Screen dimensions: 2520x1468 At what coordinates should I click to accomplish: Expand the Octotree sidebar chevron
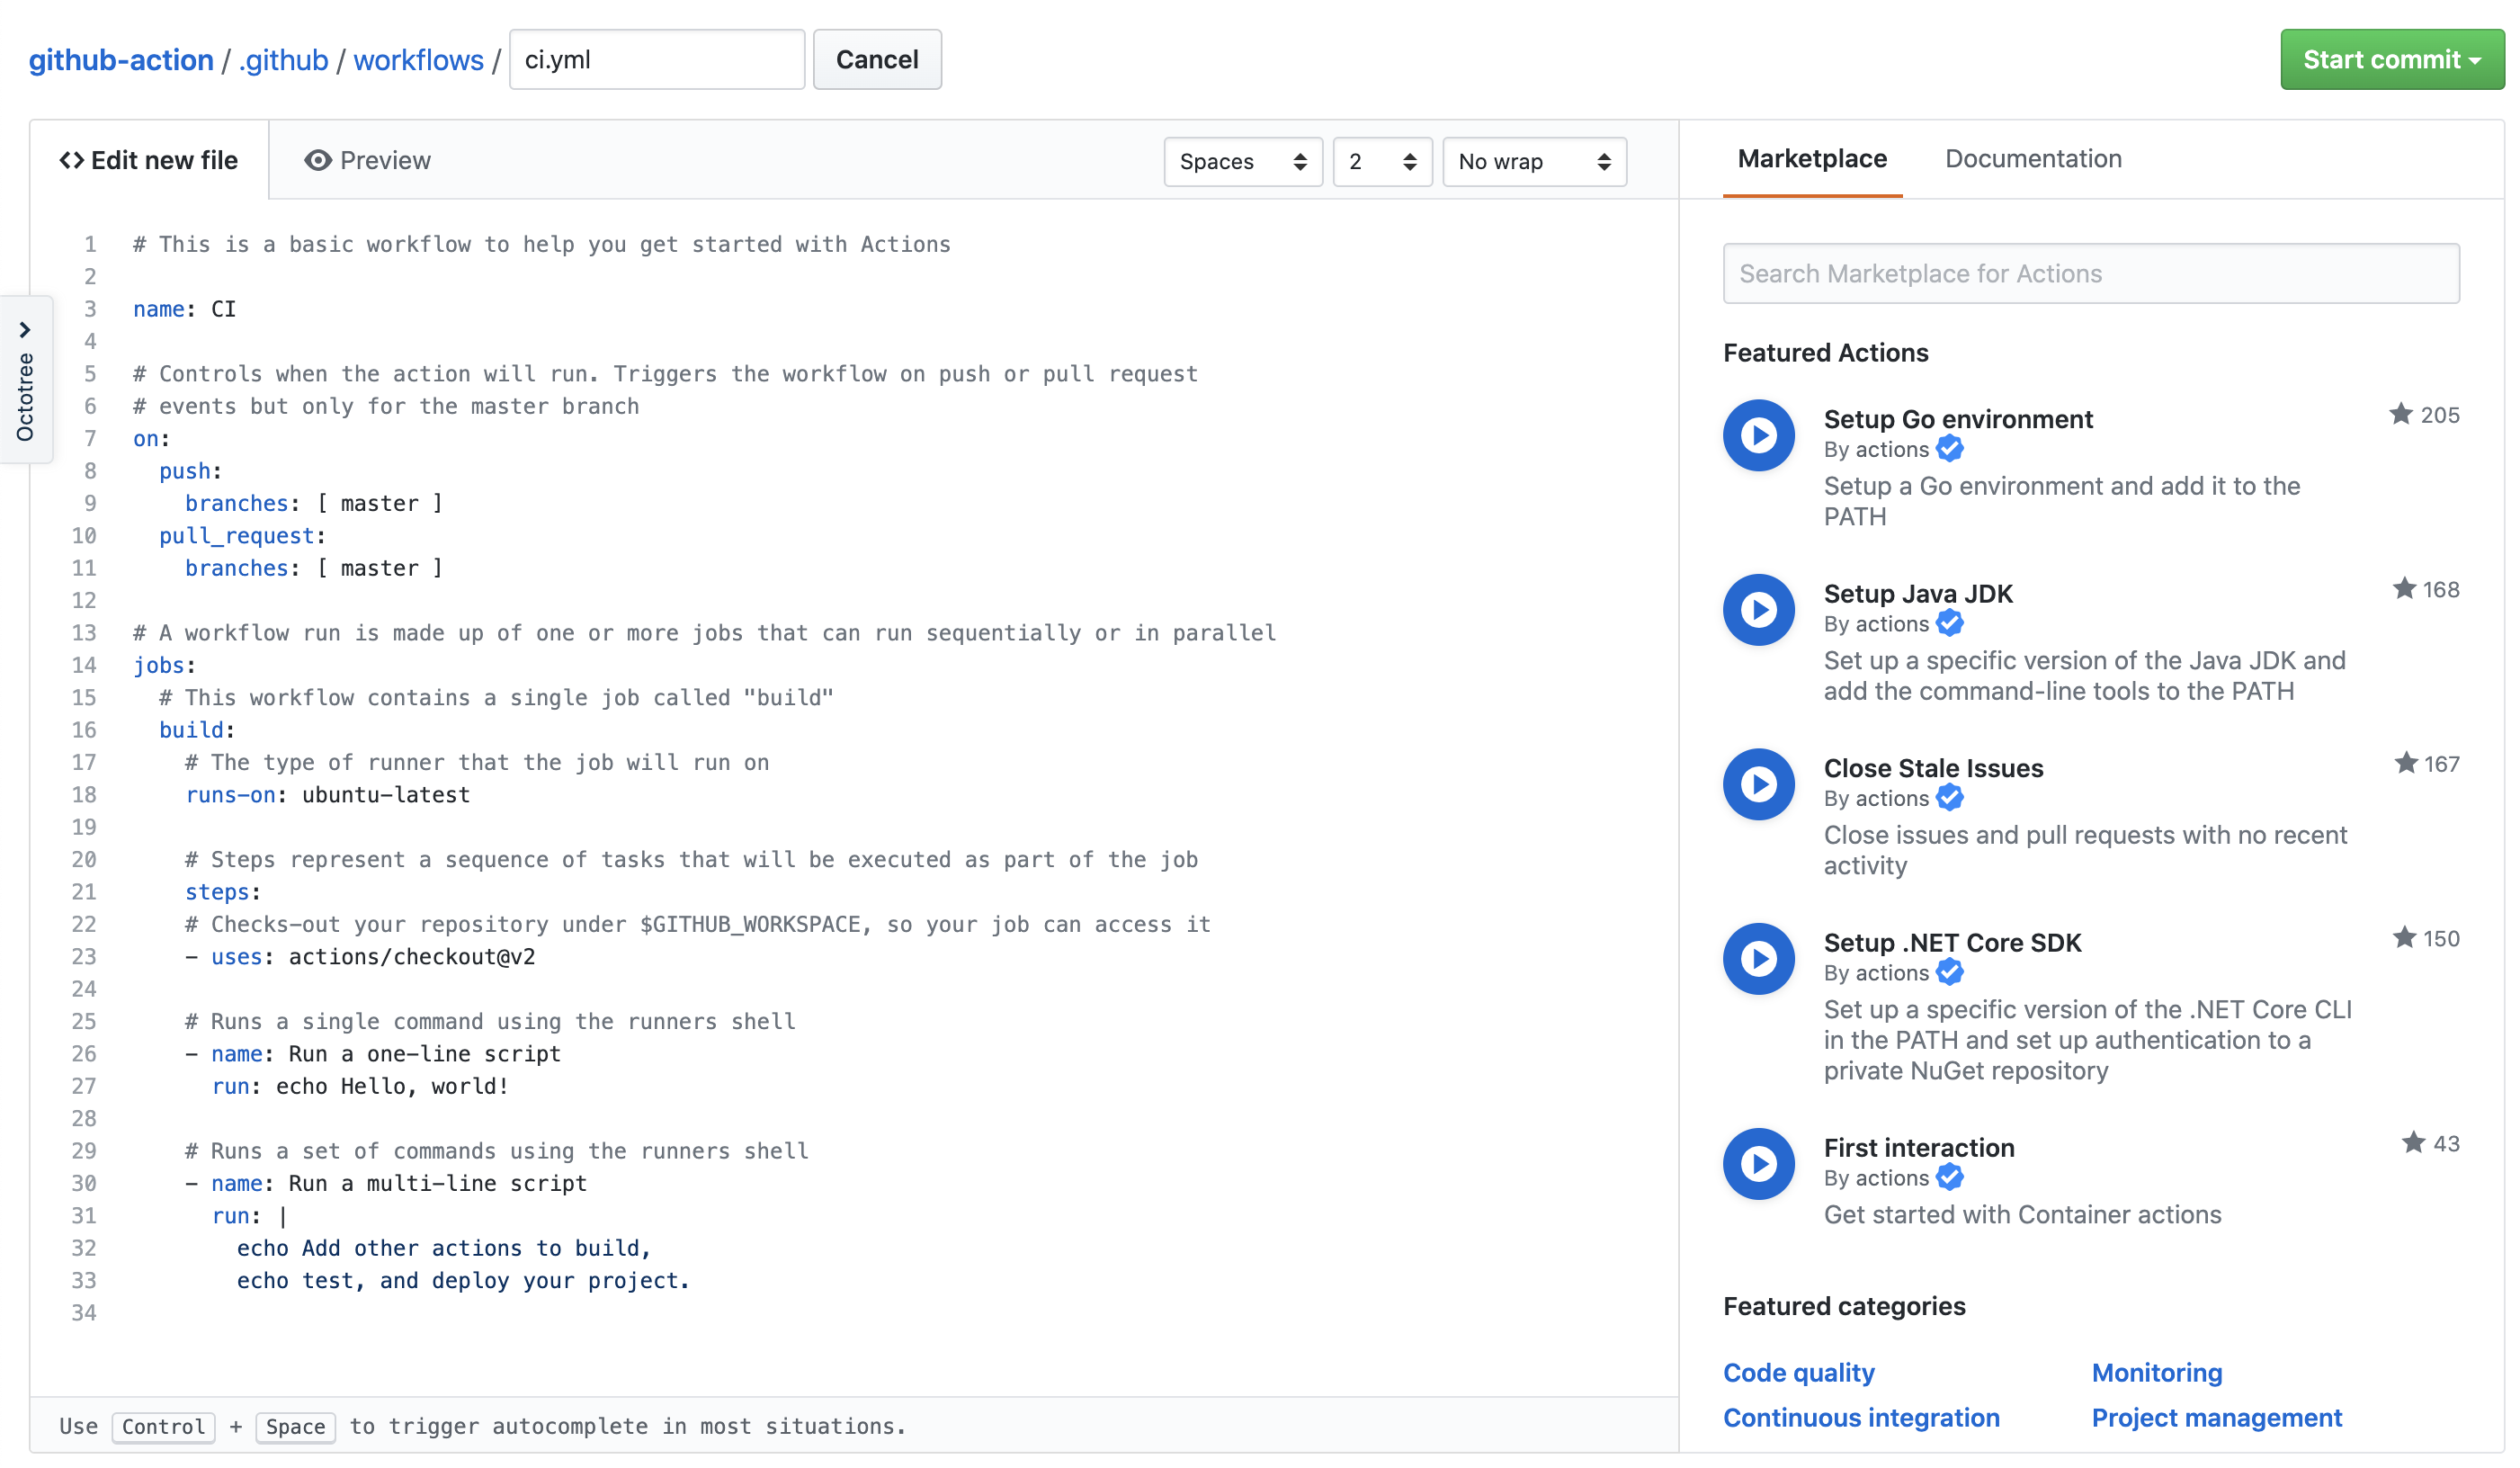(x=25, y=330)
